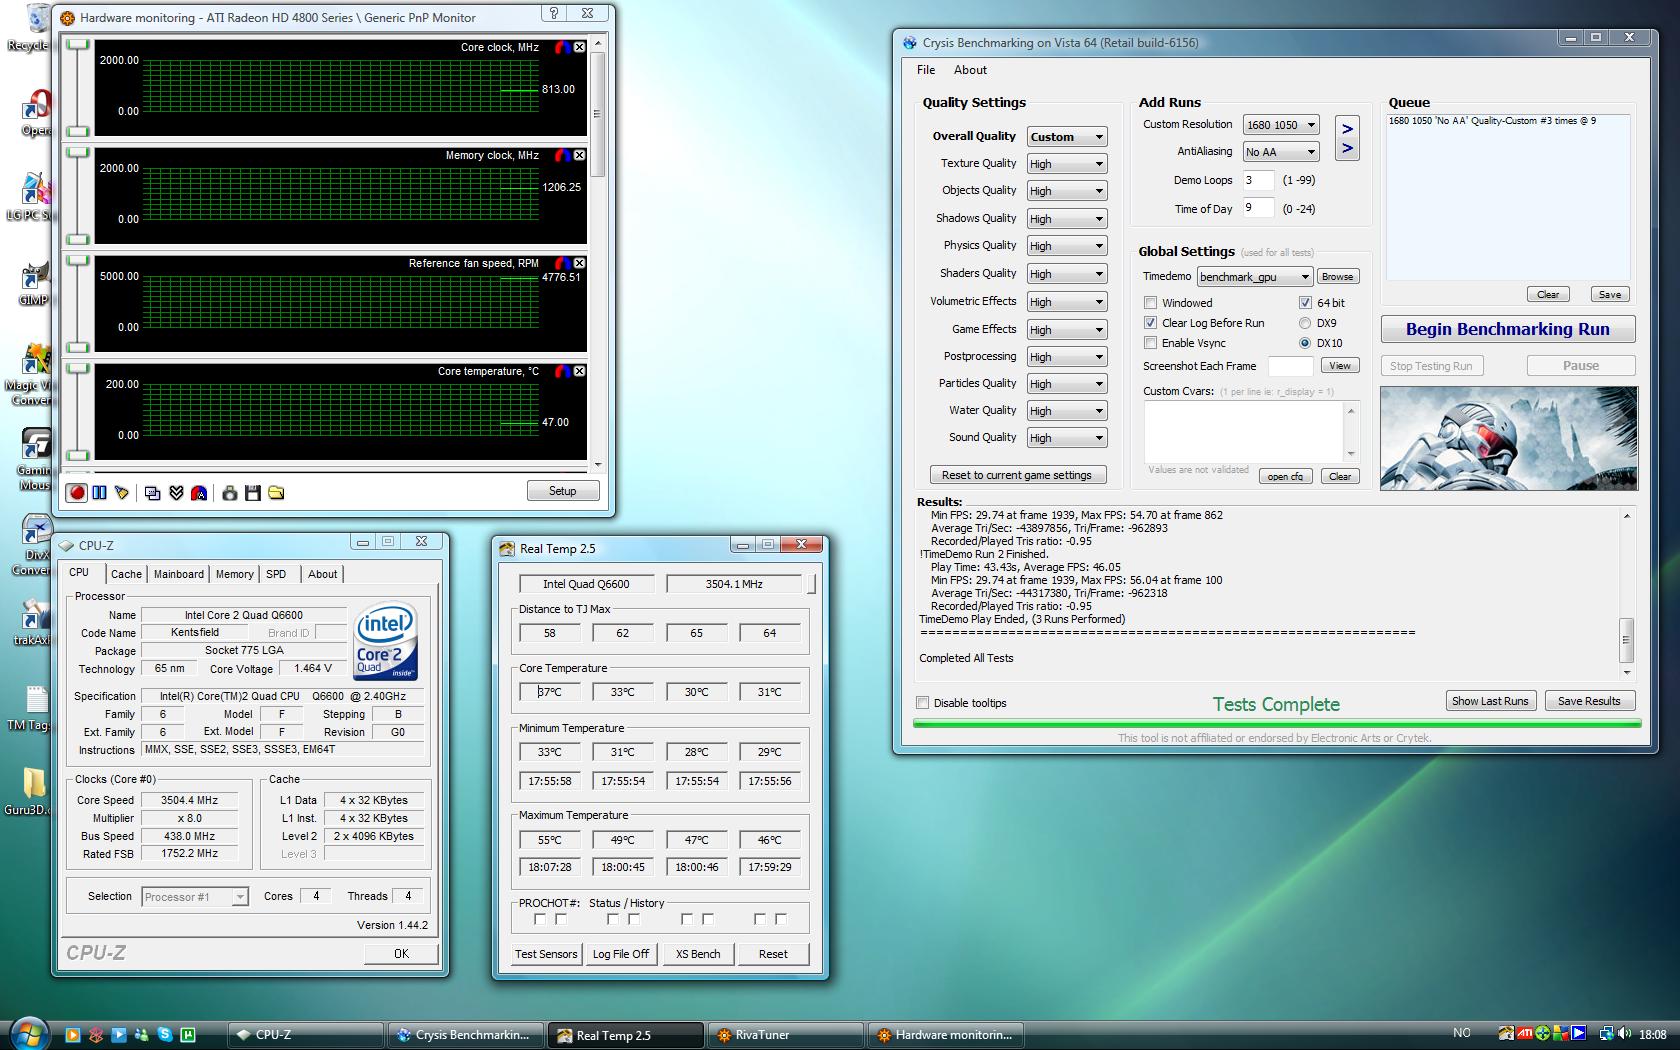
Task: Click the Results log scrollbar thumb
Action: (x=1626, y=639)
